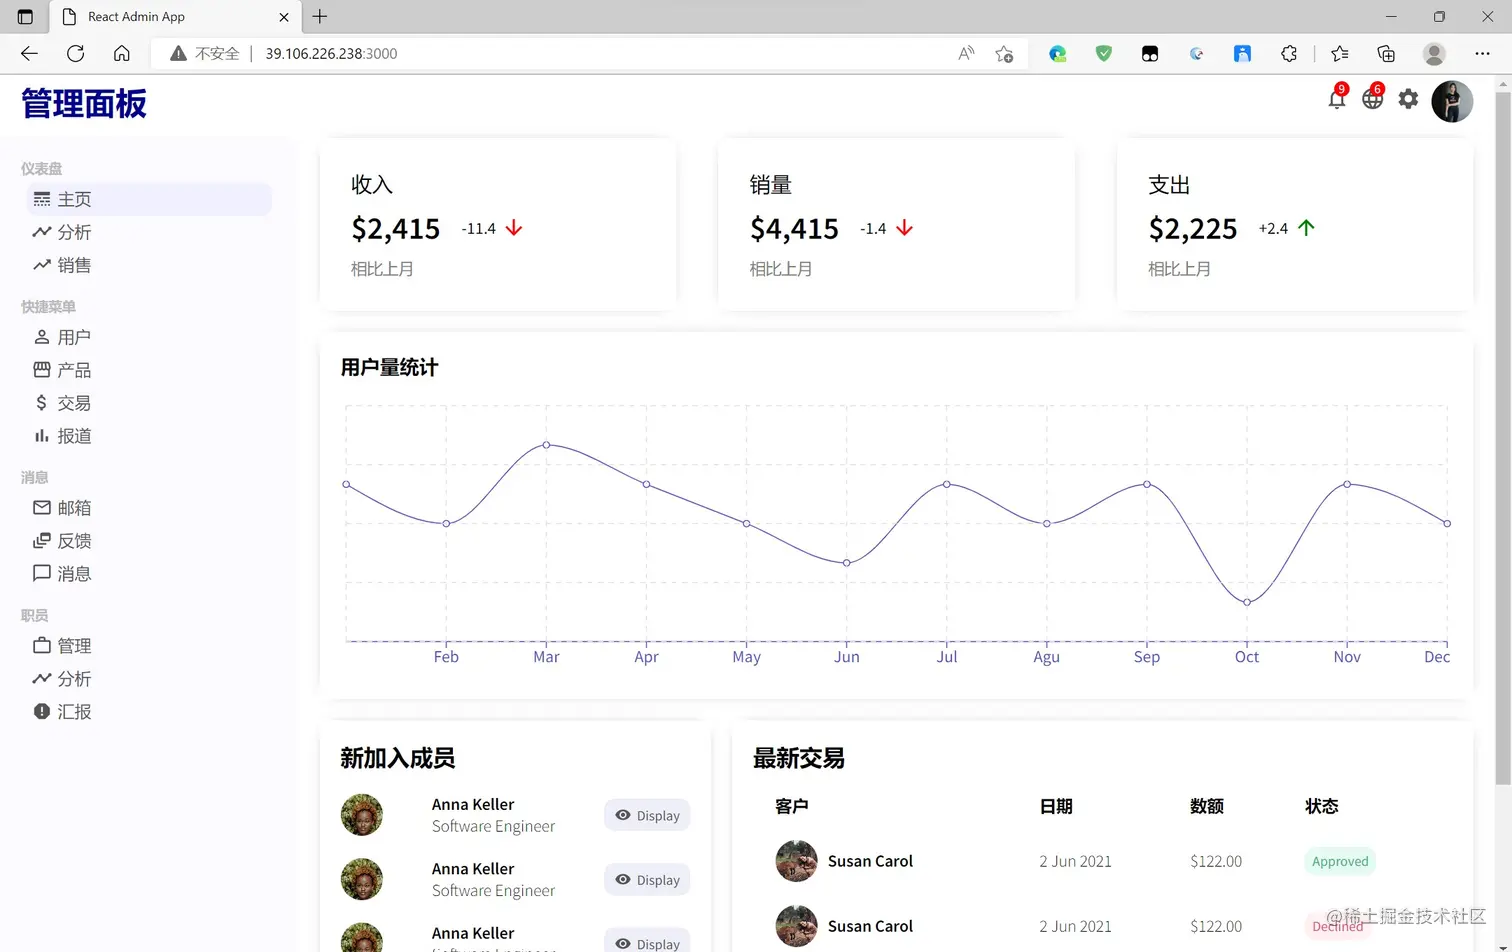
Task: Close the React Admin App tab
Action: (x=284, y=17)
